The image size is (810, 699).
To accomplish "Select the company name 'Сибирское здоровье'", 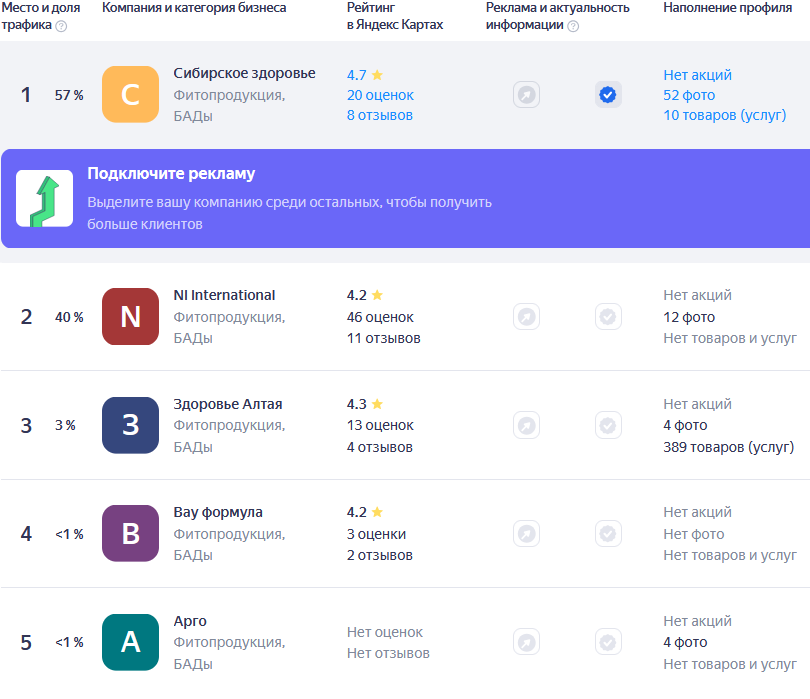I will (244, 73).
